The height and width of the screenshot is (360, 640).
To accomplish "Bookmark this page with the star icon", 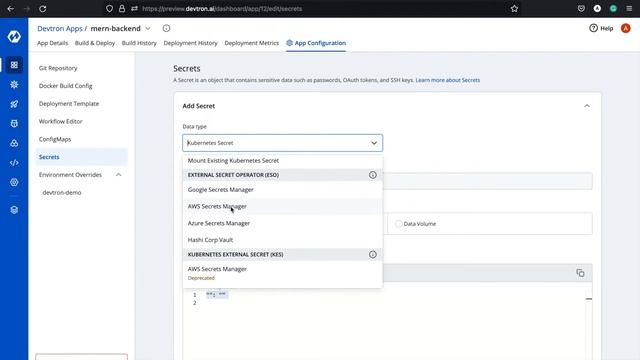I will [514, 9].
